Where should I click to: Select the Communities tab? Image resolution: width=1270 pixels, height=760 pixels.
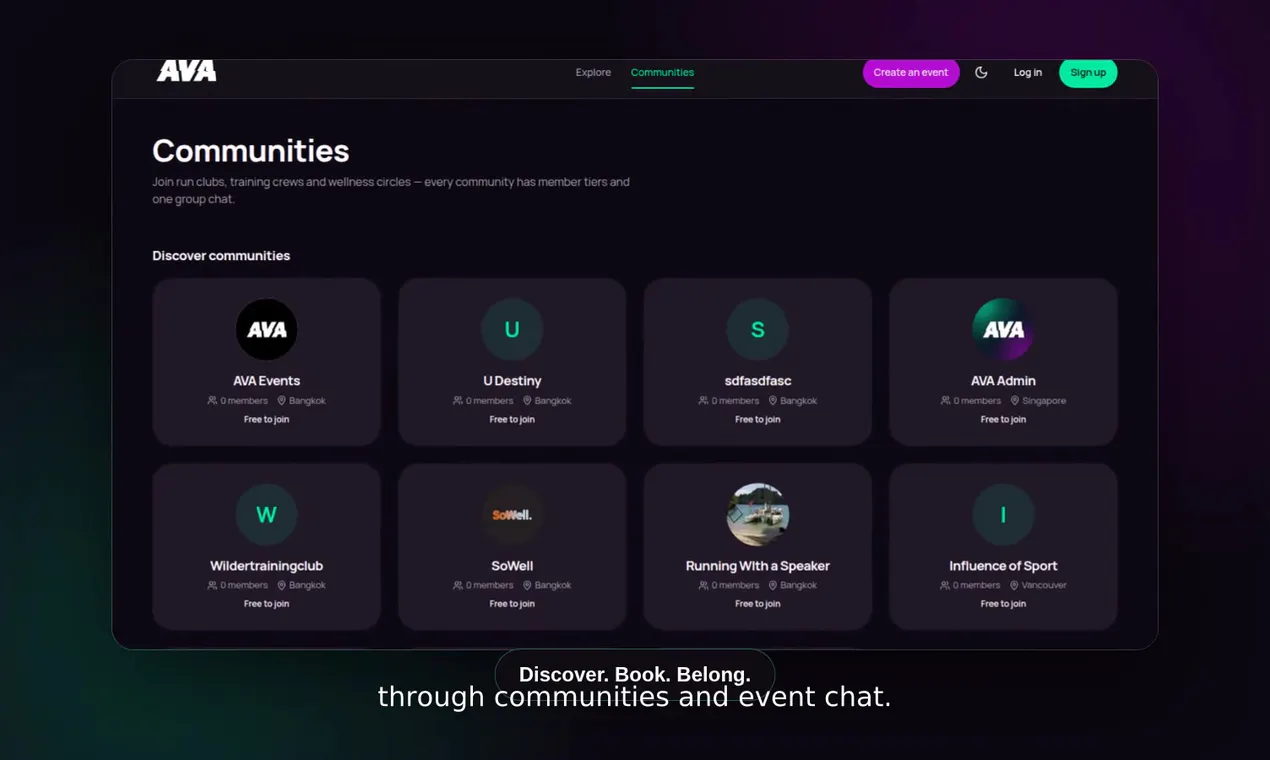(x=662, y=72)
